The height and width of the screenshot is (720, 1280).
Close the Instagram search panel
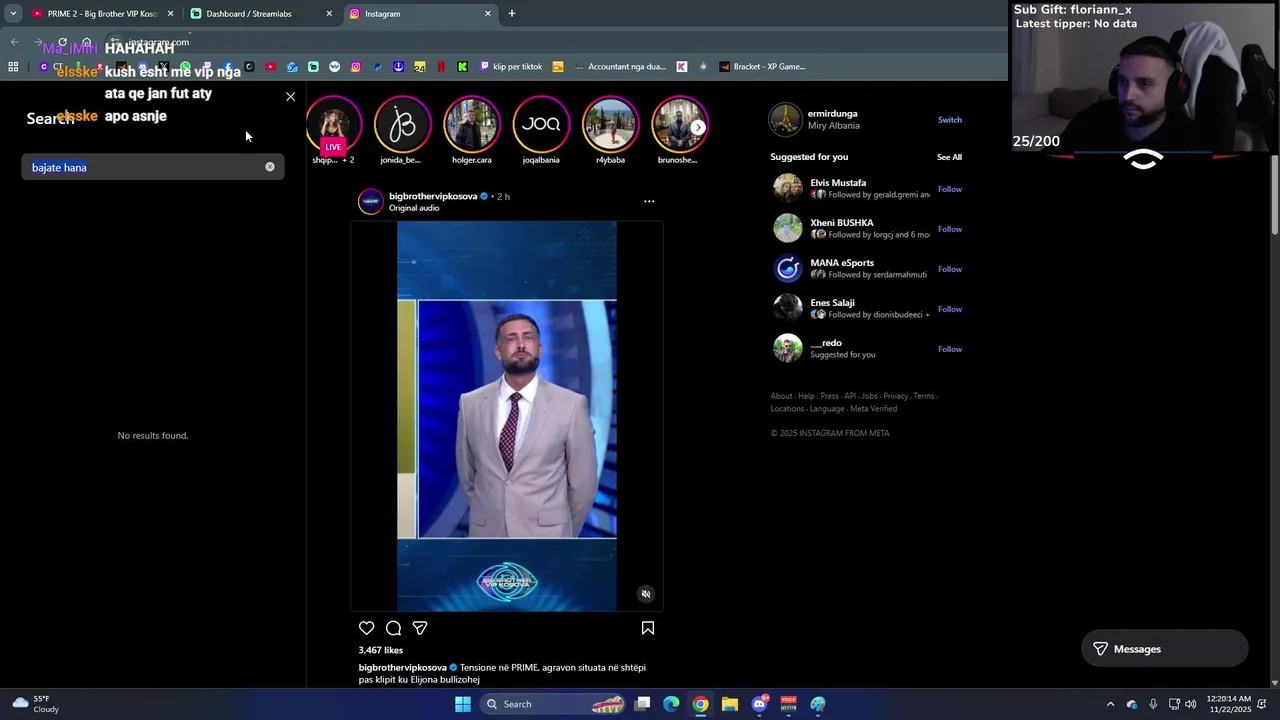coord(291,97)
